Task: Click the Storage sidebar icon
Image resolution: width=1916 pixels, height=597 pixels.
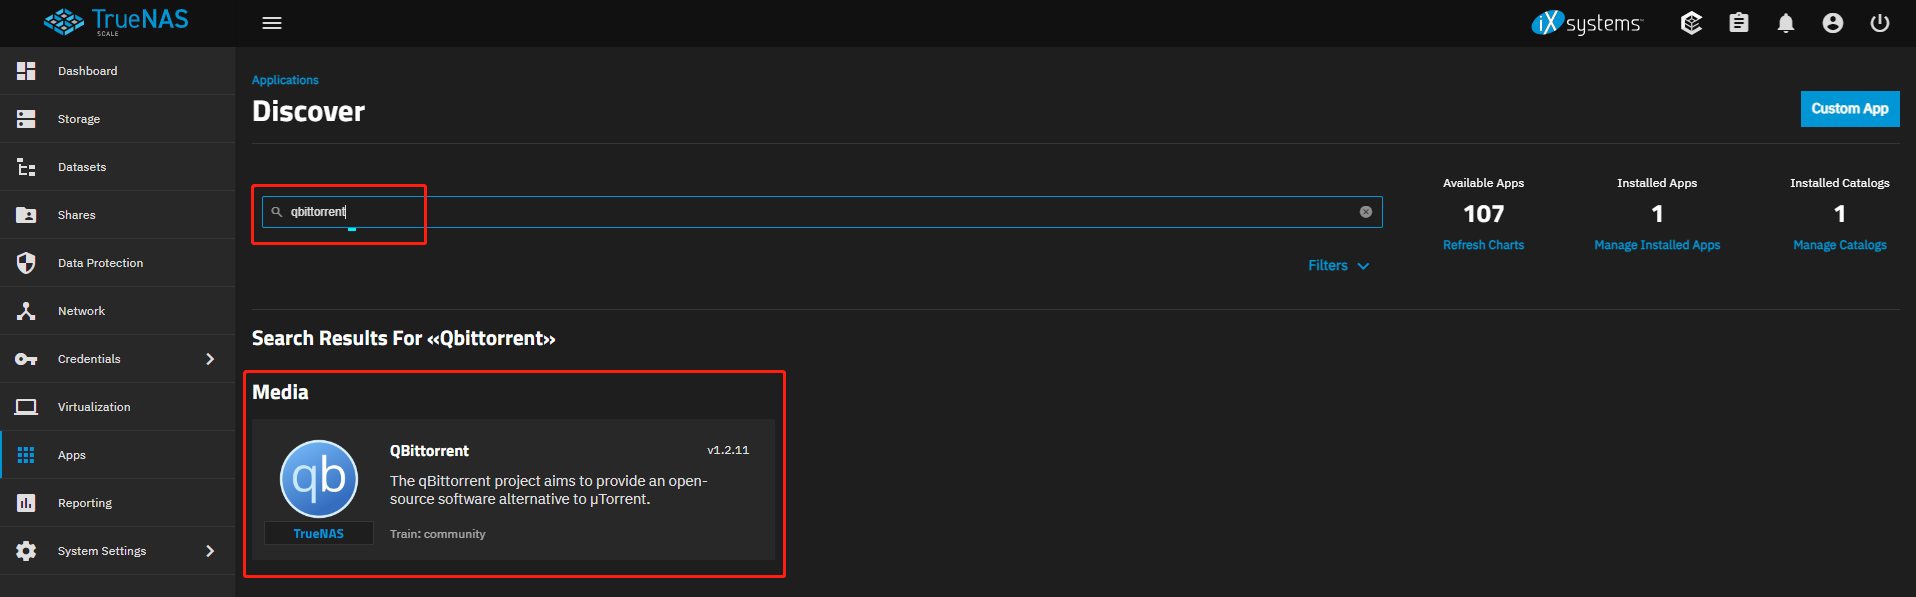Action: 26,119
